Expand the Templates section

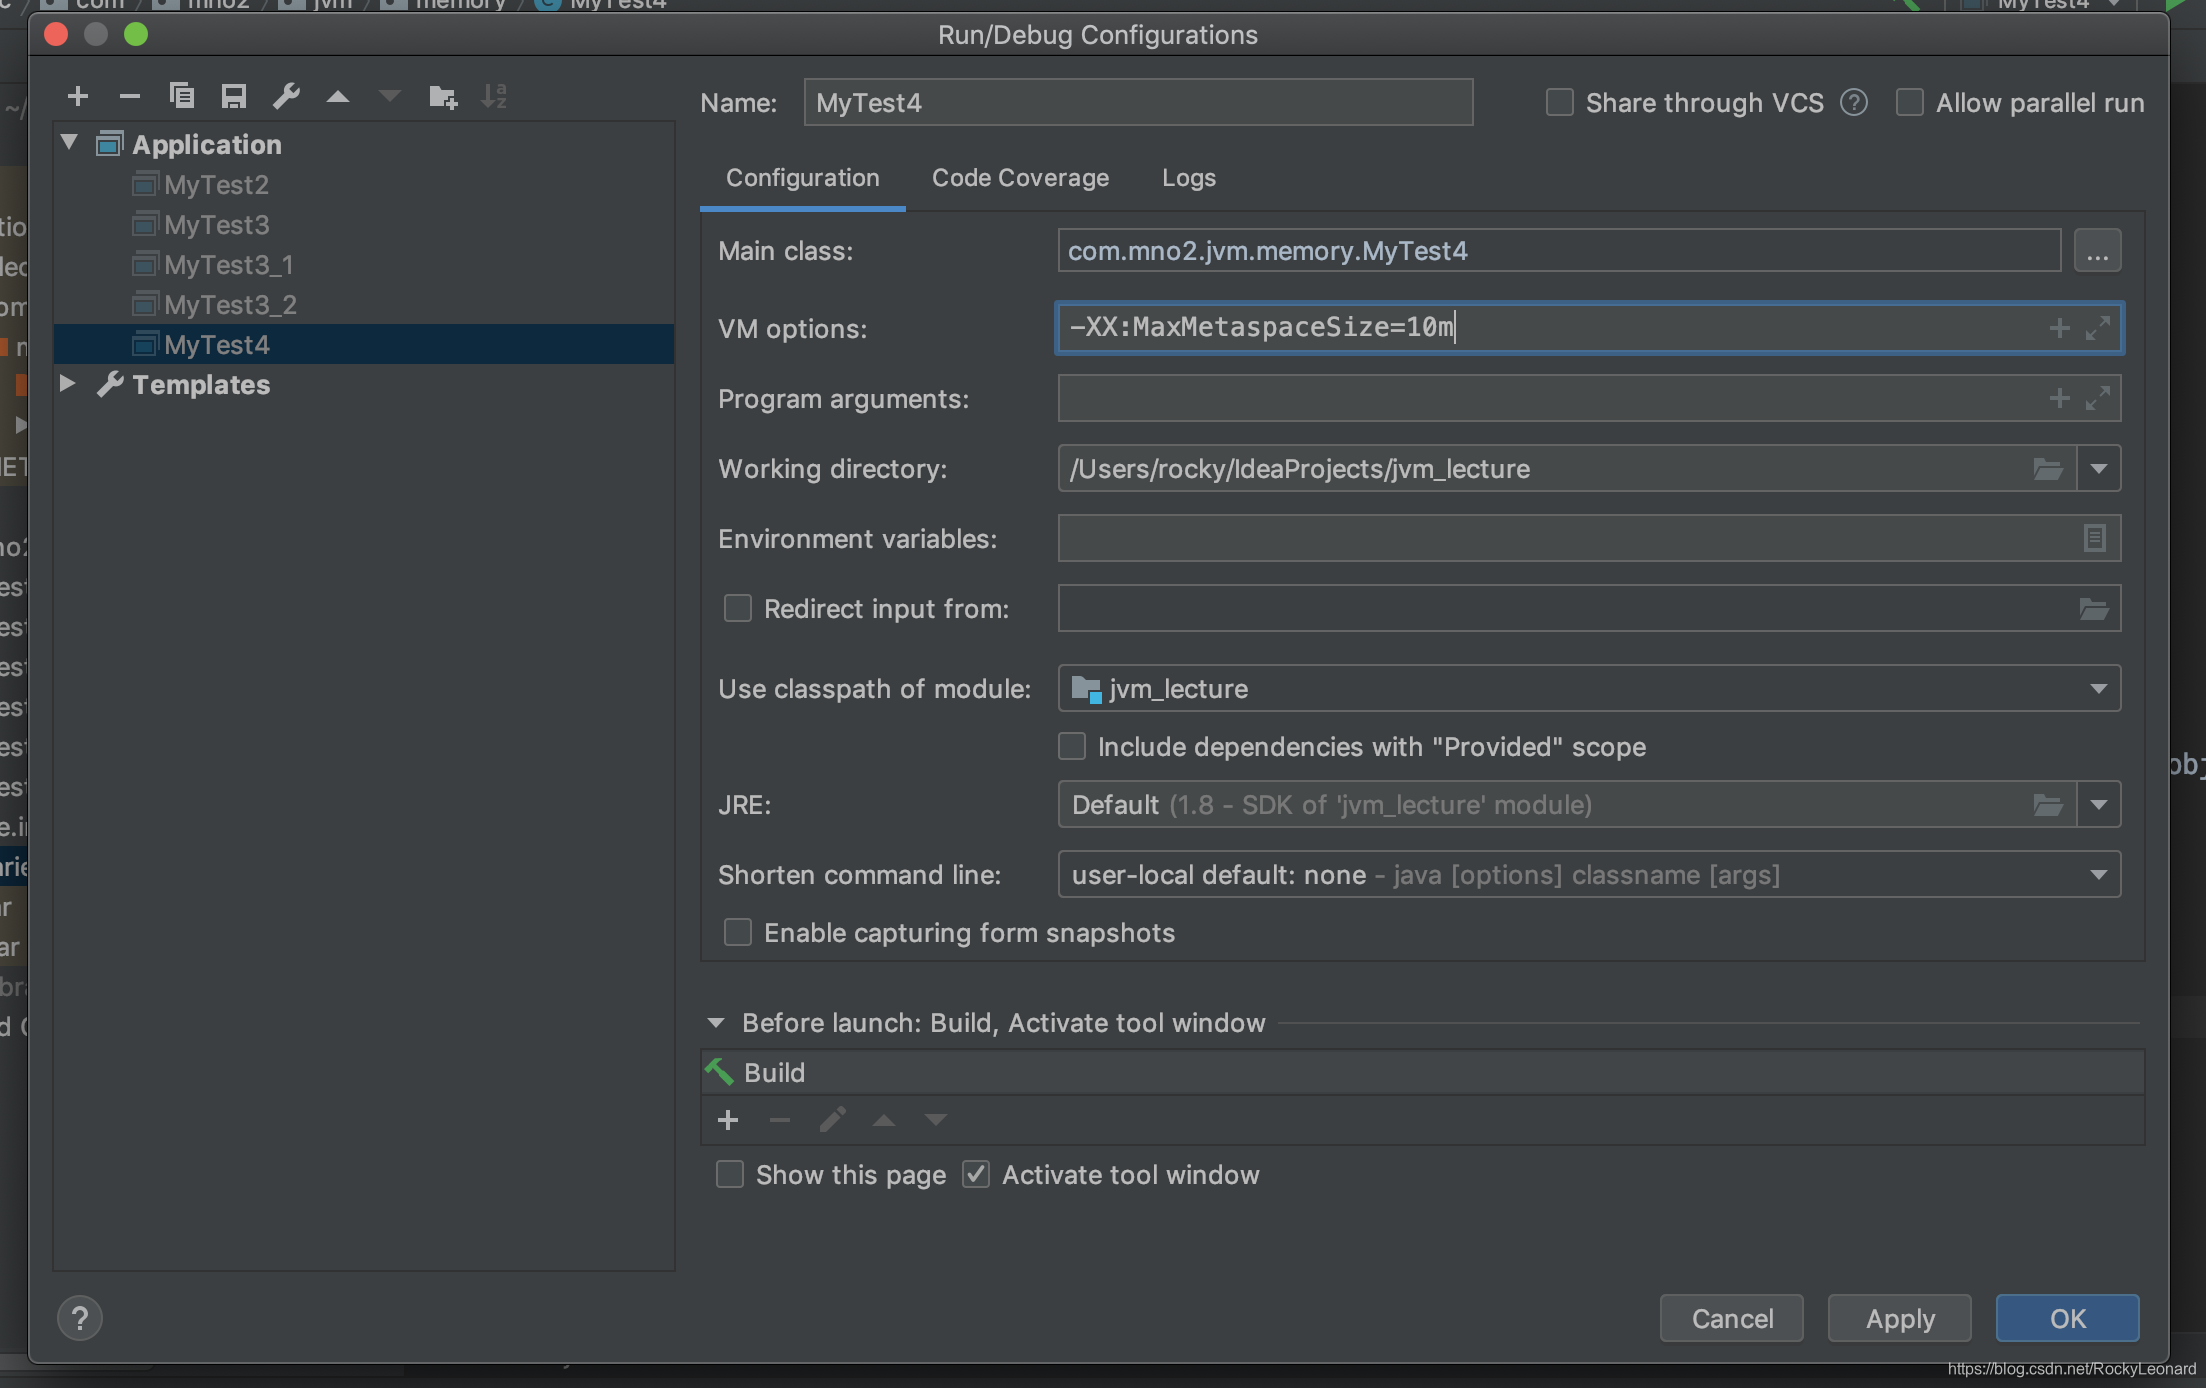coord(67,384)
